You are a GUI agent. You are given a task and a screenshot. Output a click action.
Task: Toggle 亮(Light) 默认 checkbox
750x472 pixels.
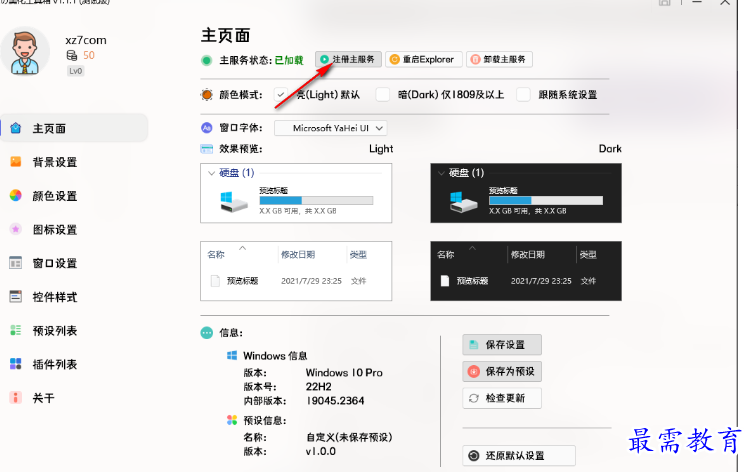[281, 95]
